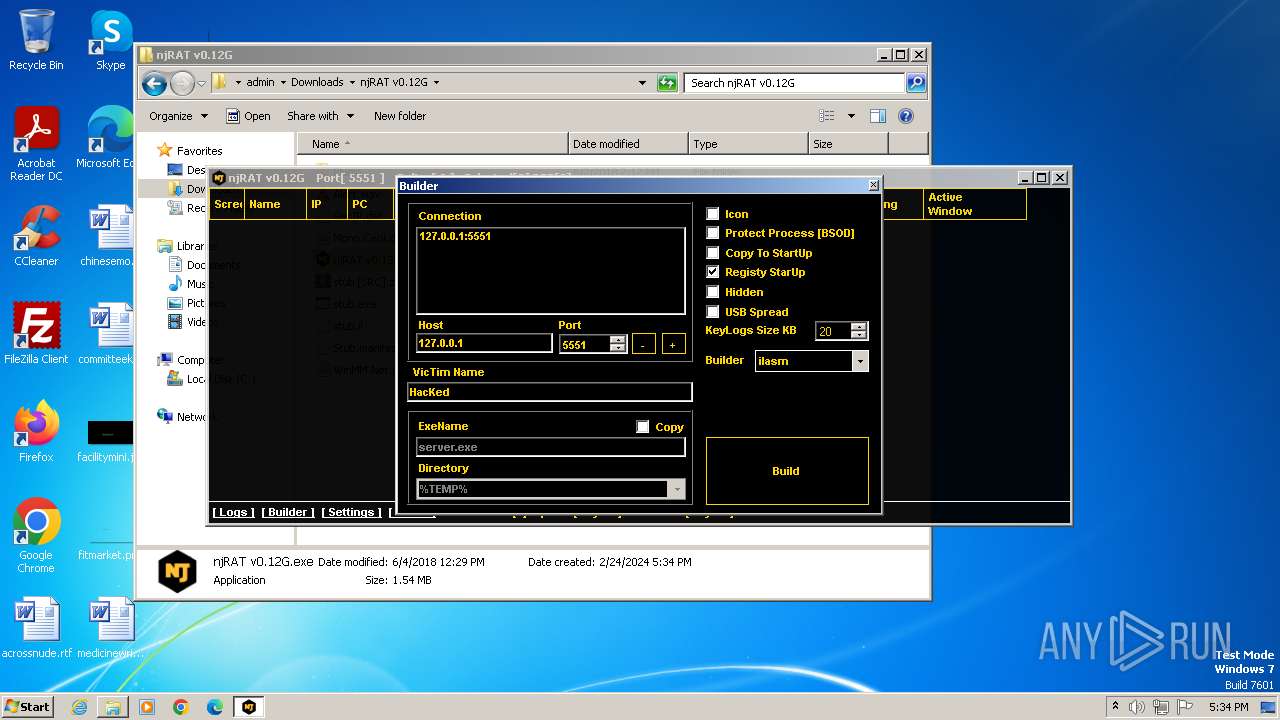This screenshot has width=1280, height=720.
Task: Open the Recycle Bin desktop icon
Action: click(36, 40)
